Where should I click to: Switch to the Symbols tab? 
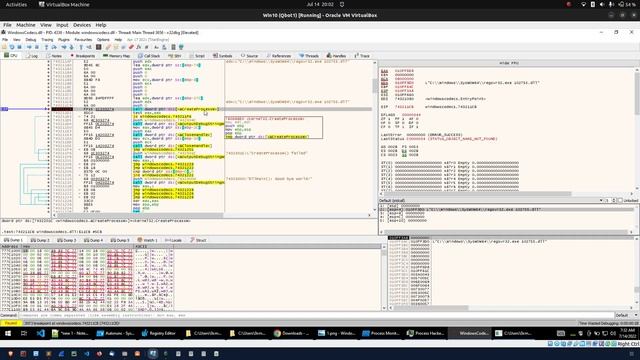point(222,56)
